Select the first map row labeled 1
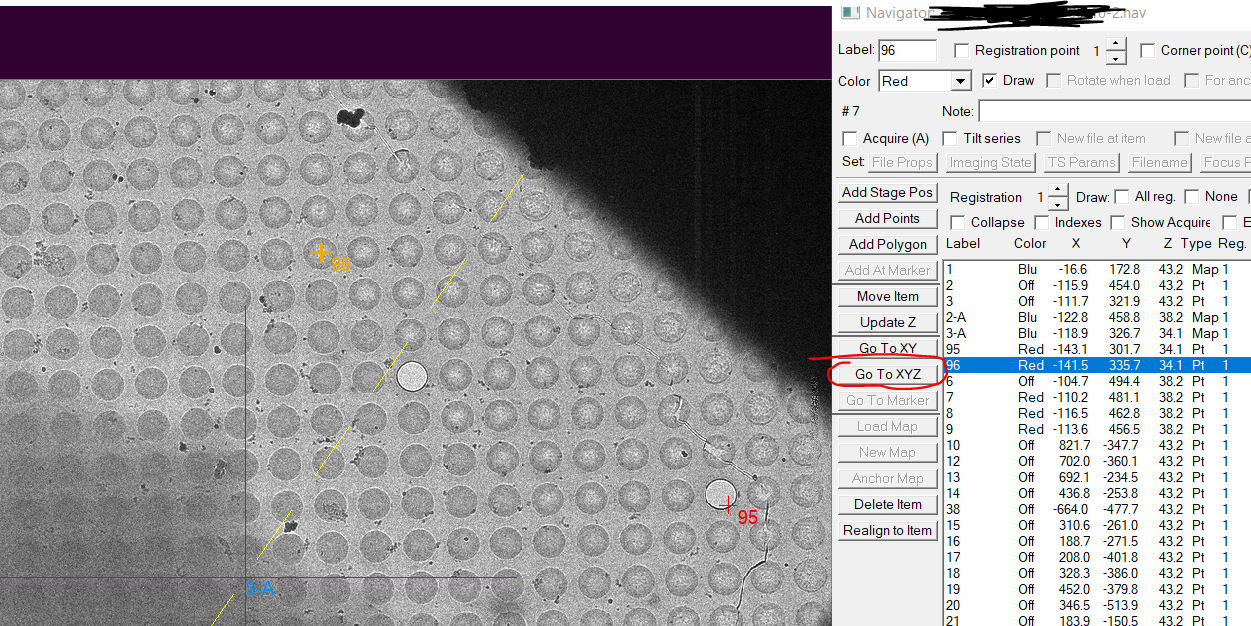 [1097, 270]
